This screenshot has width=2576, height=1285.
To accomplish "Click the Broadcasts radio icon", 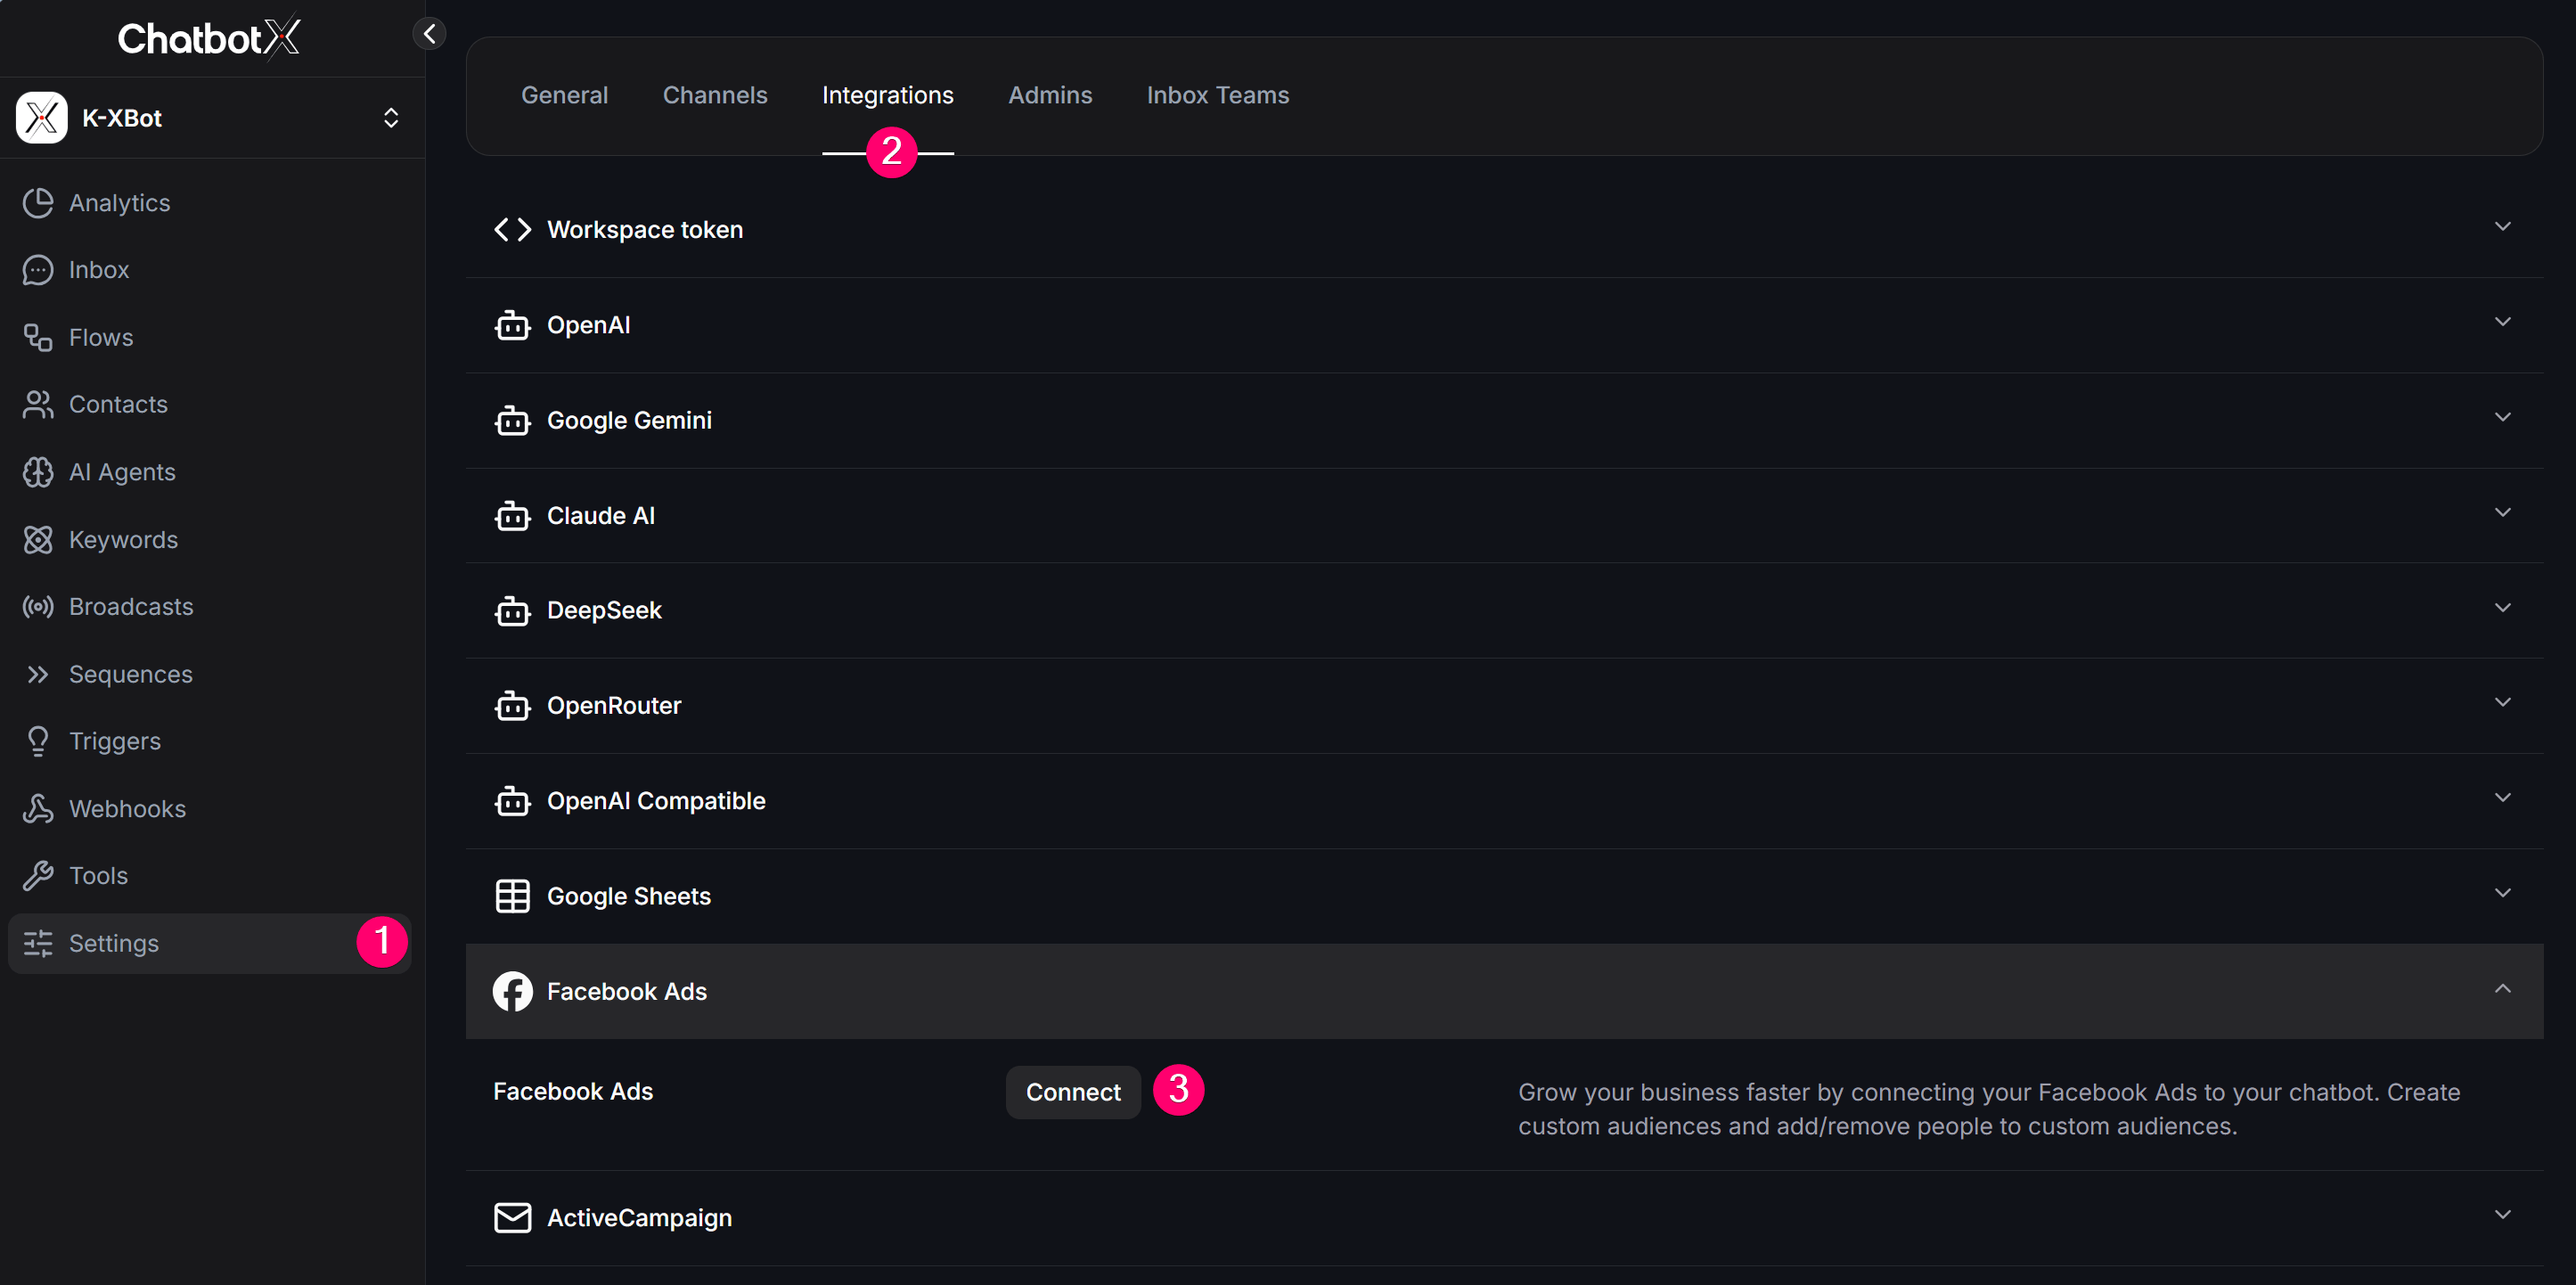I will click(38, 607).
